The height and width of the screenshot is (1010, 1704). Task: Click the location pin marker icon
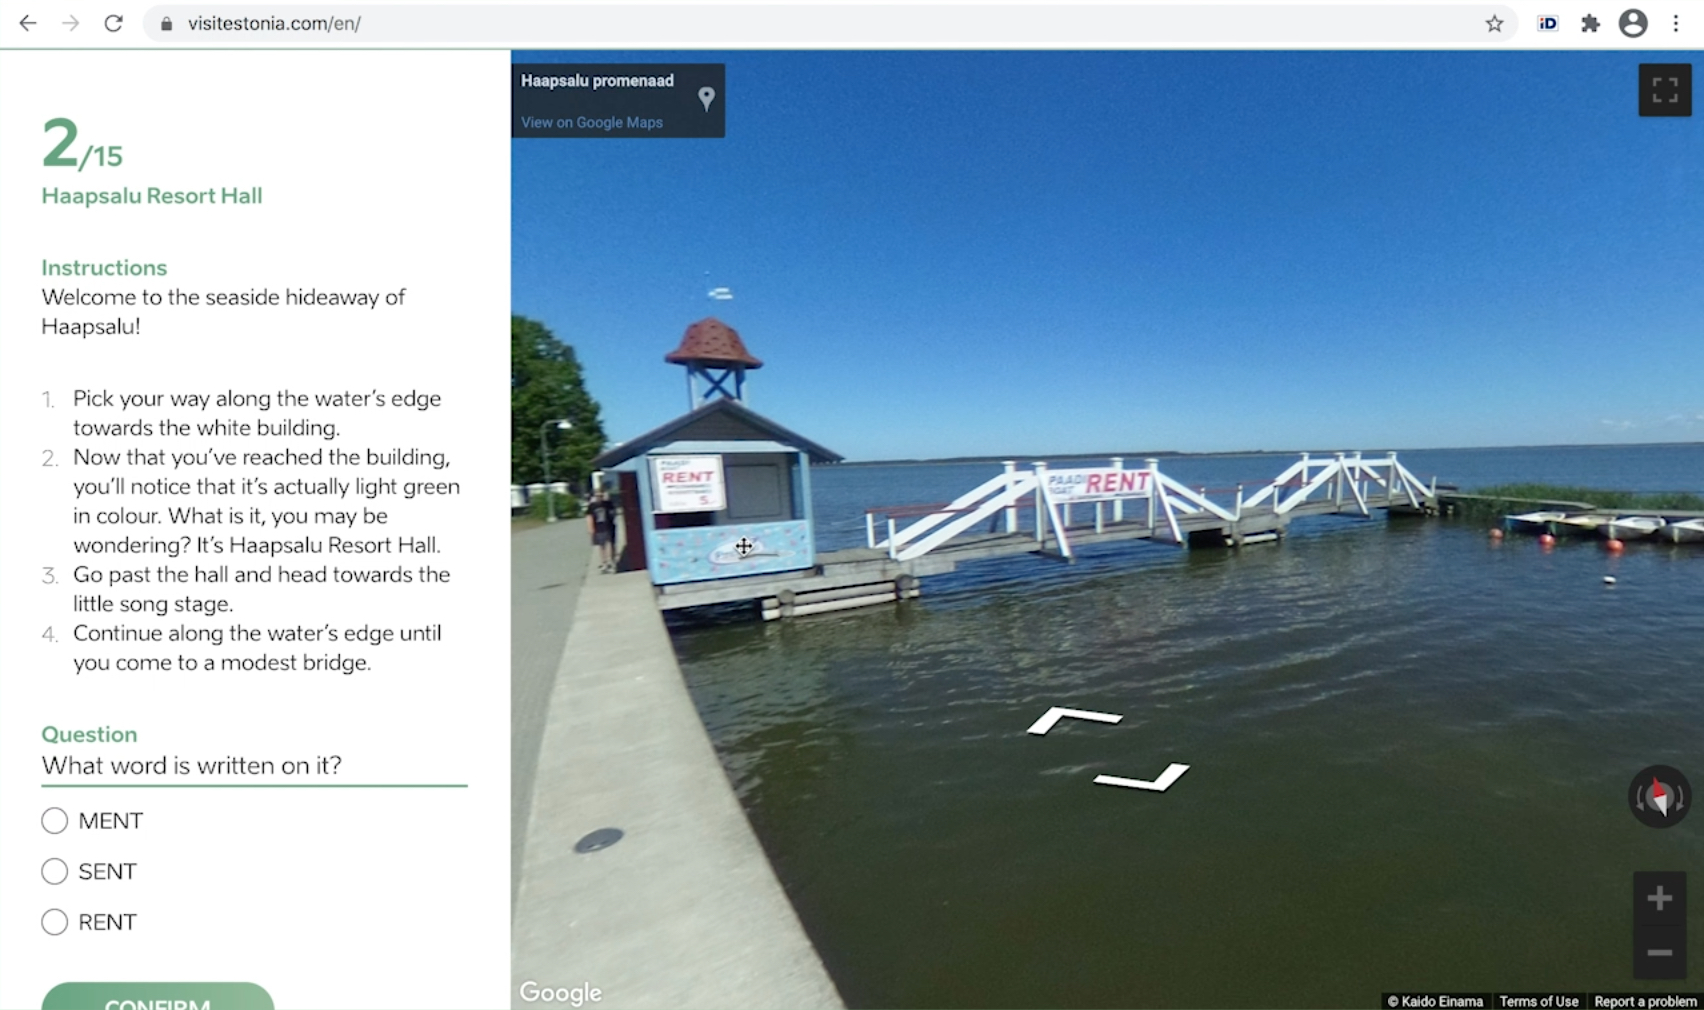(x=706, y=99)
